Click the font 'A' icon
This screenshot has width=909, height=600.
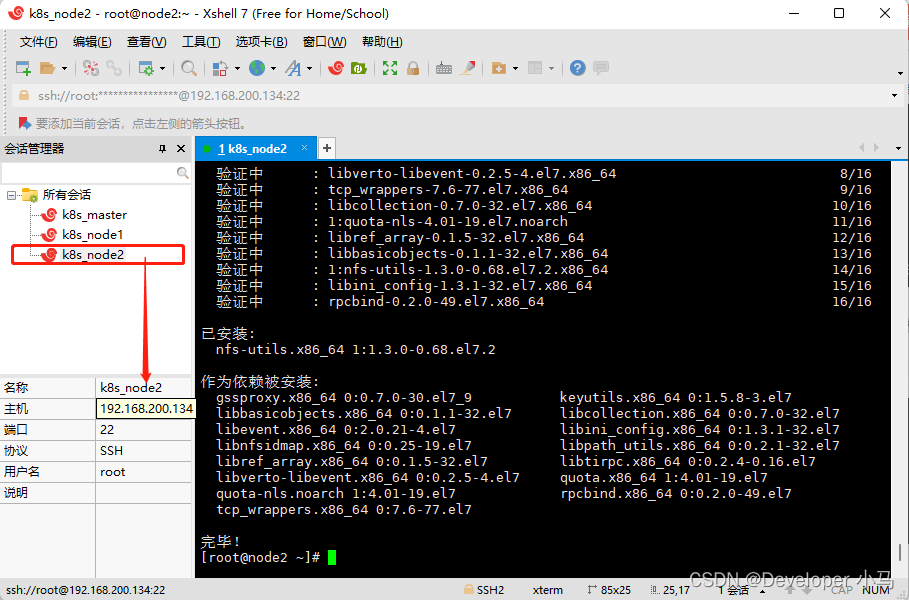point(293,68)
